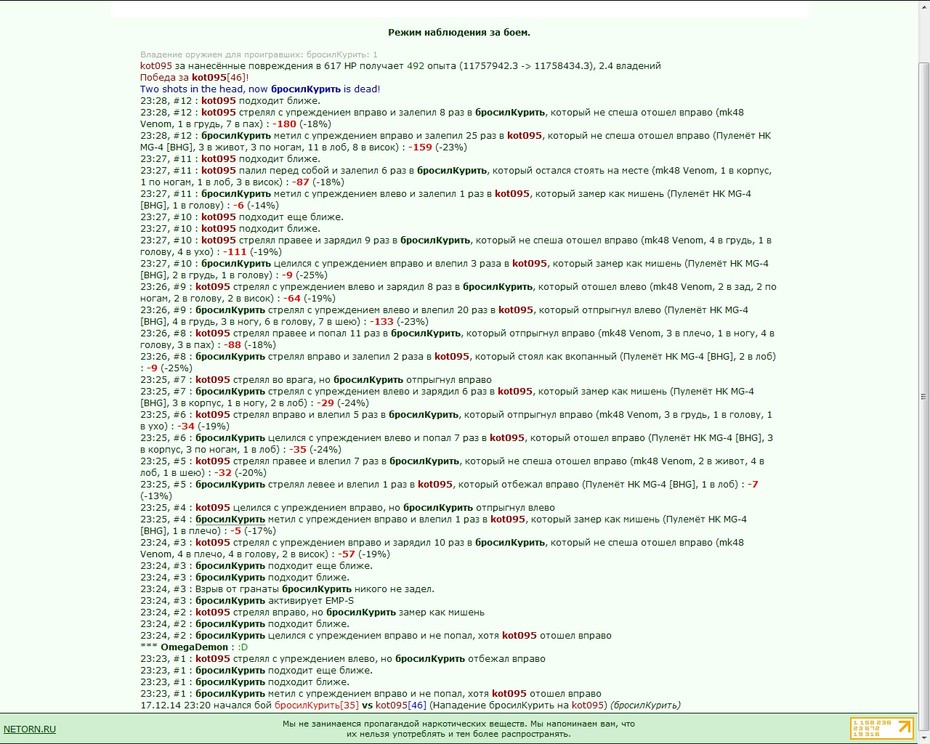Open бросилКурить in "активирует EMP-S" row
The image size is (930, 744).
point(230,601)
